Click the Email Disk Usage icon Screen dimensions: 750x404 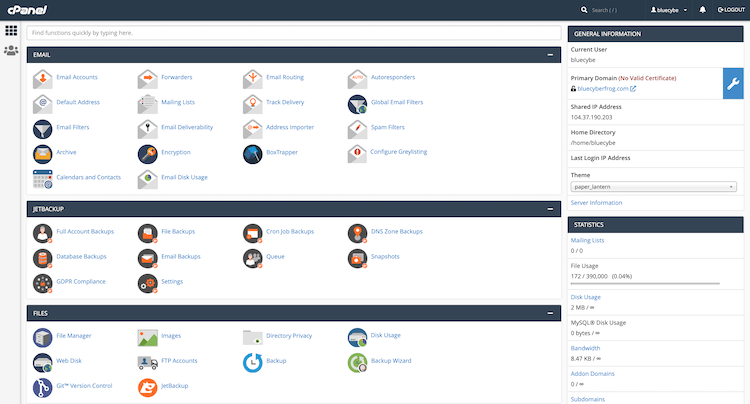pos(147,179)
